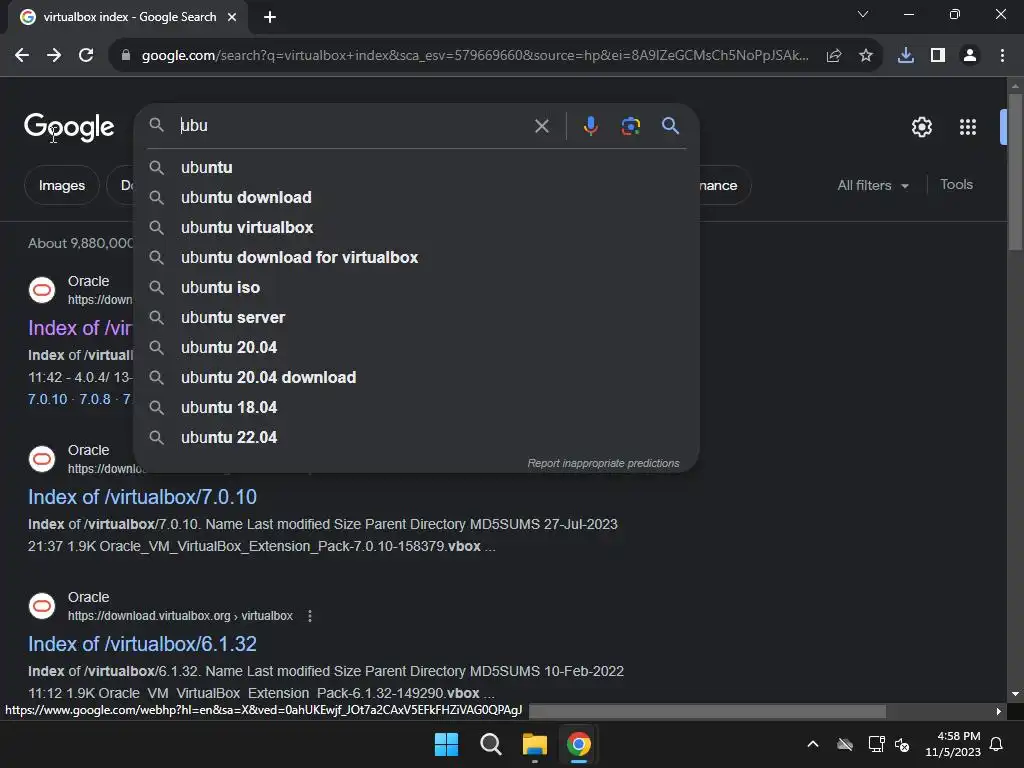This screenshot has width=1024, height=768.
Task: Choose suggestion 'ubuntu 18.04'
Action: click(416, 408)
